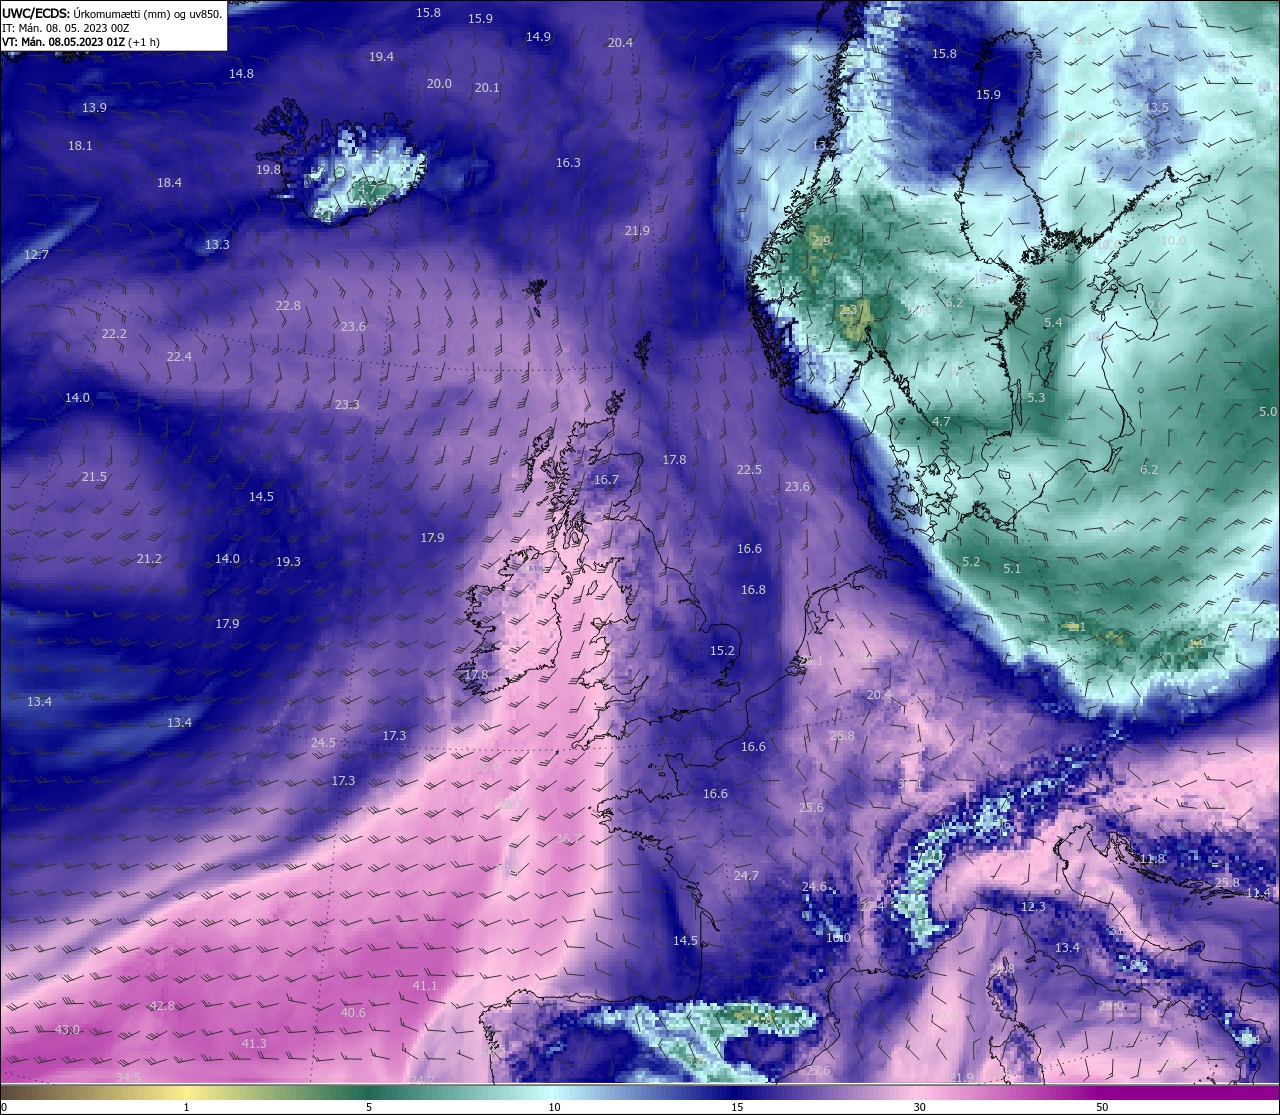Click the 10.0 value over Finland
Viewport: 1280px width, 1115px height.
(x=1174, y=241)
